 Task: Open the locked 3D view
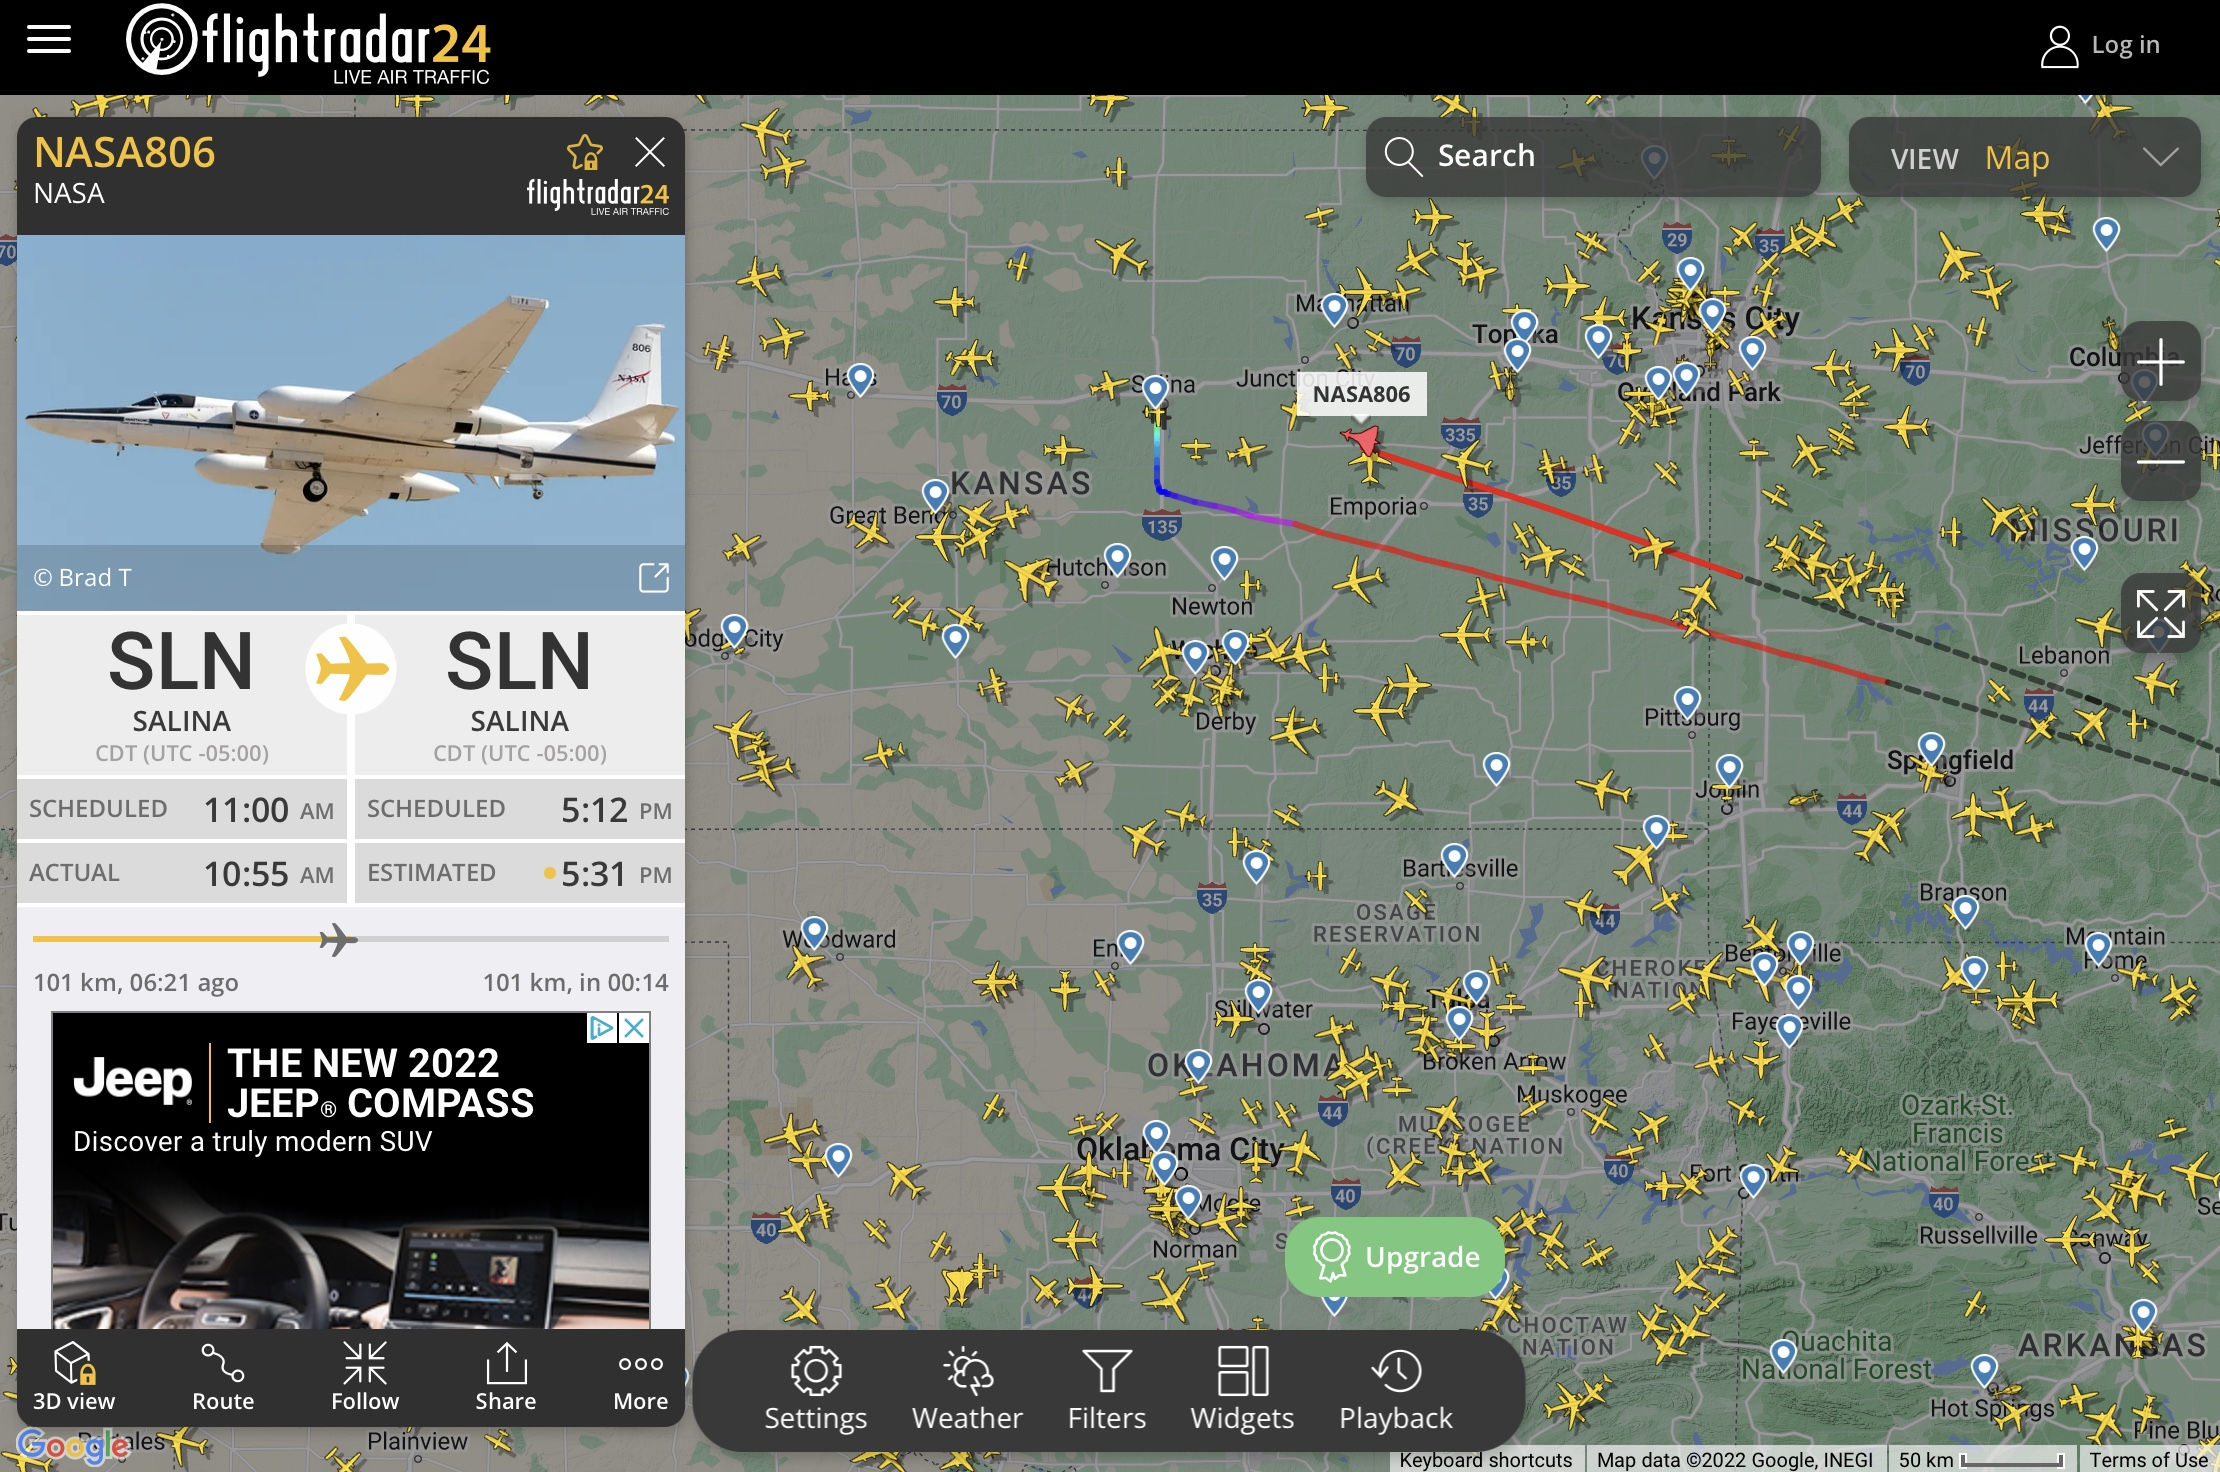[74, 1378]
